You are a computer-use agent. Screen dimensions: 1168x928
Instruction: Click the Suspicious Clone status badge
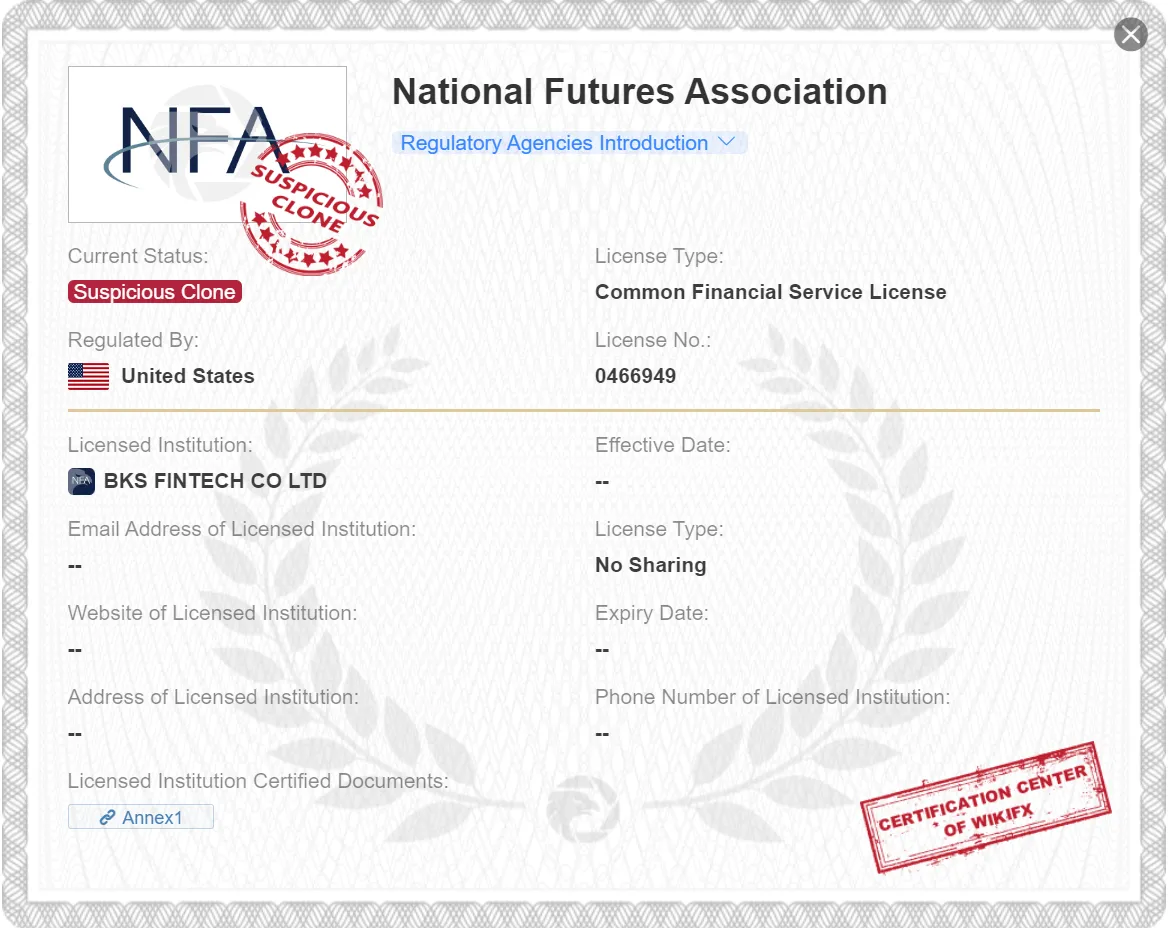click(155, 292)
